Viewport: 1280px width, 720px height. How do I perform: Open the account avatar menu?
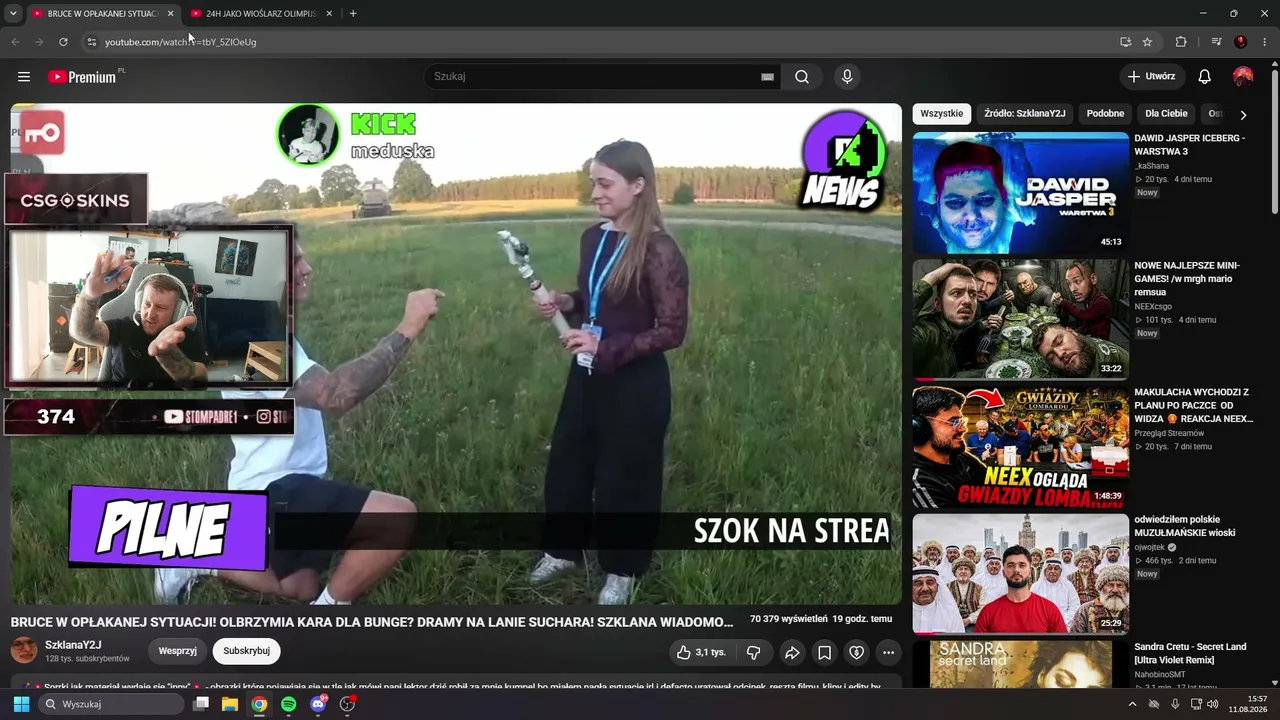pyautogui.click(x=1243, y=77)
